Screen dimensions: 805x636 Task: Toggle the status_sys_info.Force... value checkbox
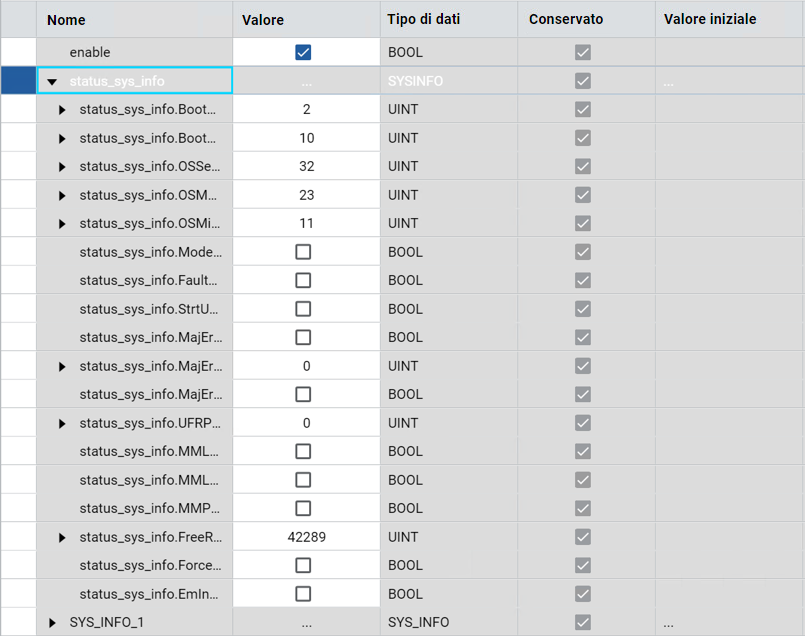tap(303, 566)
